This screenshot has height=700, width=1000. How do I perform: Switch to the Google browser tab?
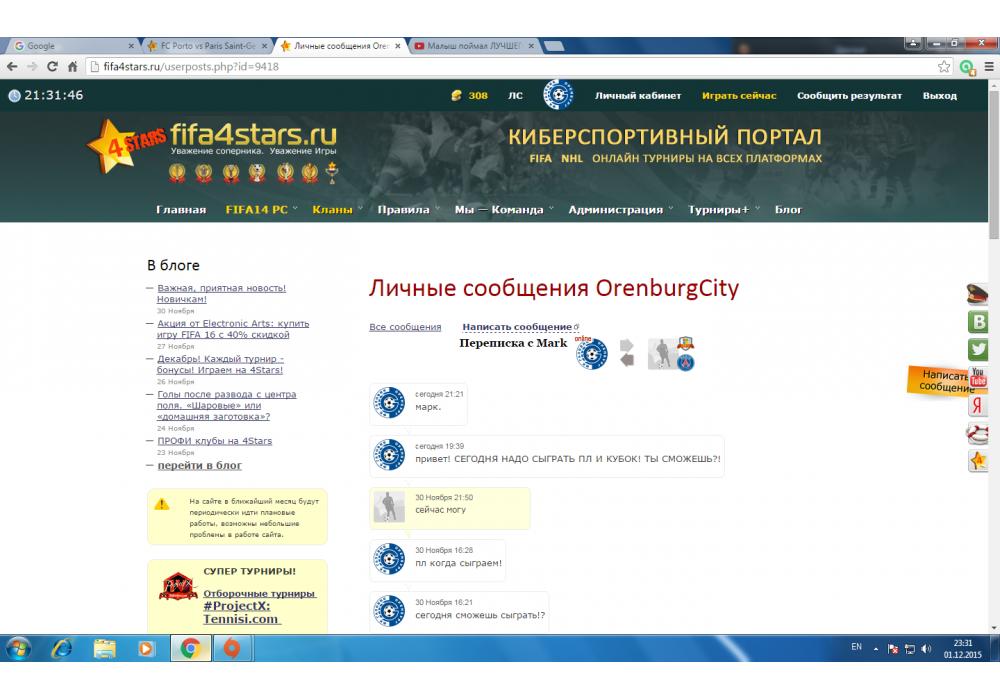(73, 46)
